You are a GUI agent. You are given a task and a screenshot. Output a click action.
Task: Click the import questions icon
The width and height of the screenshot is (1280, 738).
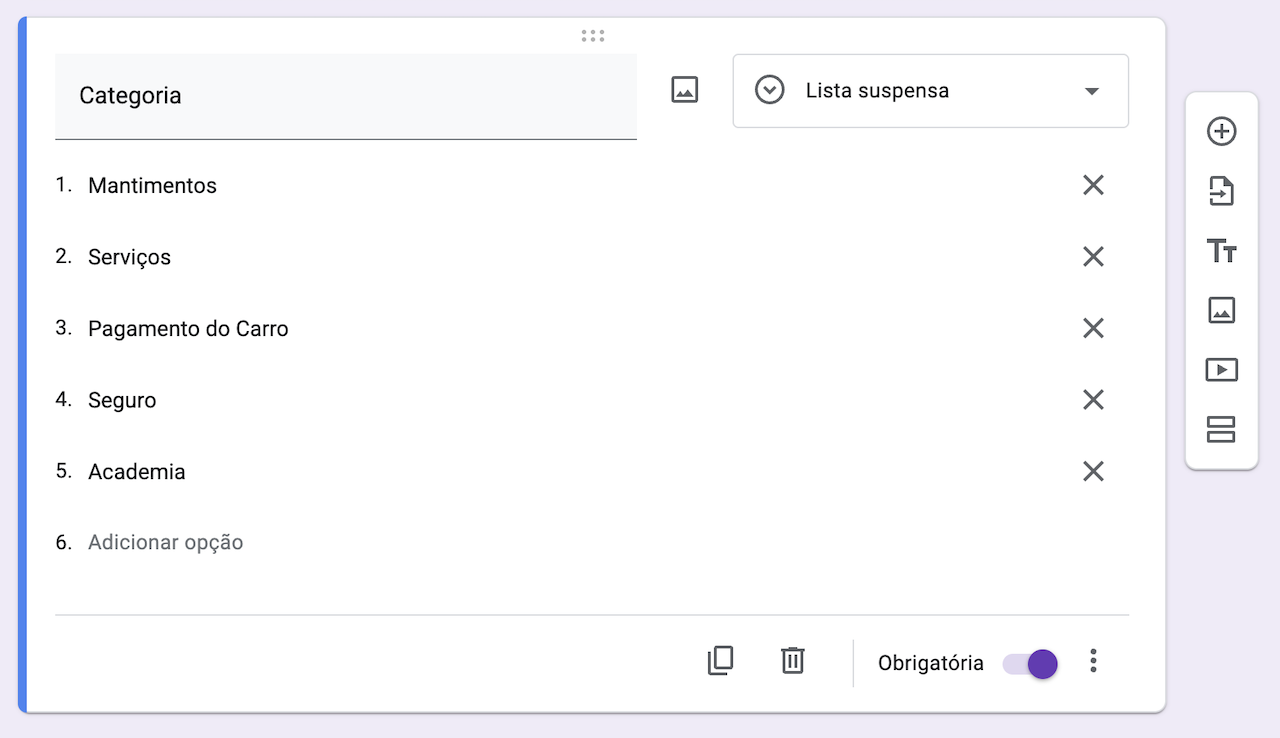pyautogui.click(x=1221, y=191)
